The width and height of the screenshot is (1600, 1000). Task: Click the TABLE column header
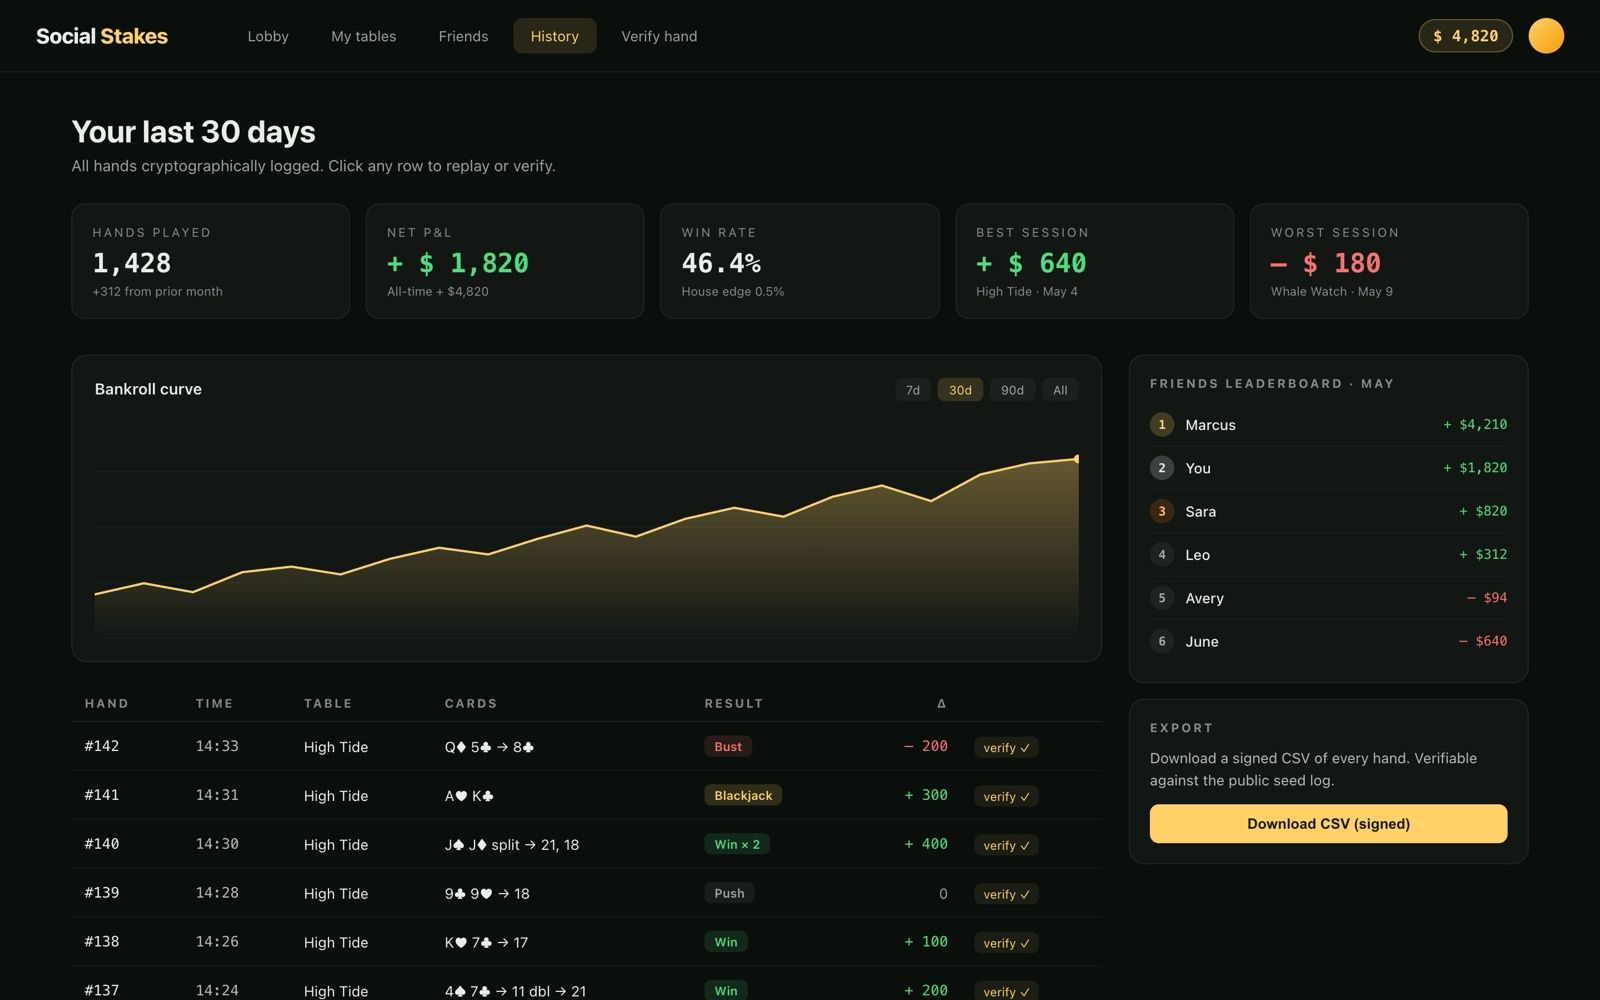[x=328, y=704]
